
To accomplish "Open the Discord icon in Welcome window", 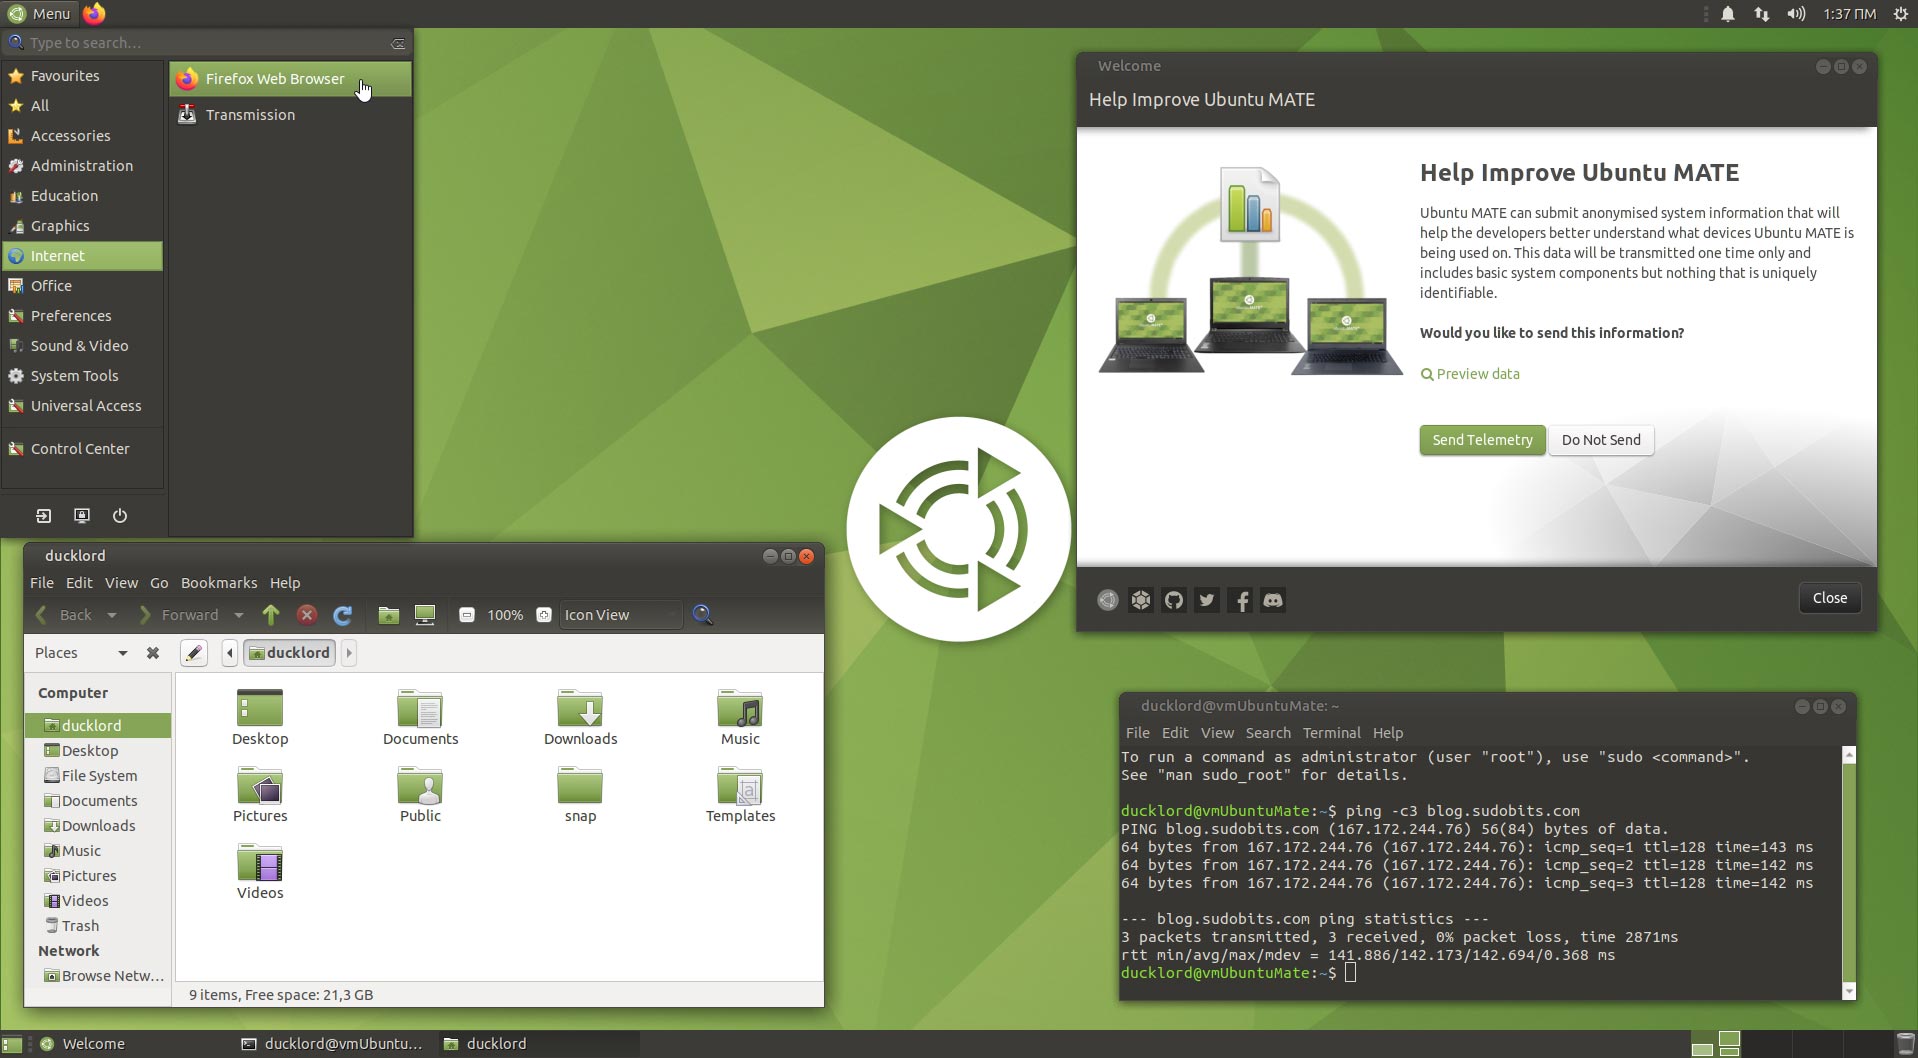I will [x=1272, y=600].
